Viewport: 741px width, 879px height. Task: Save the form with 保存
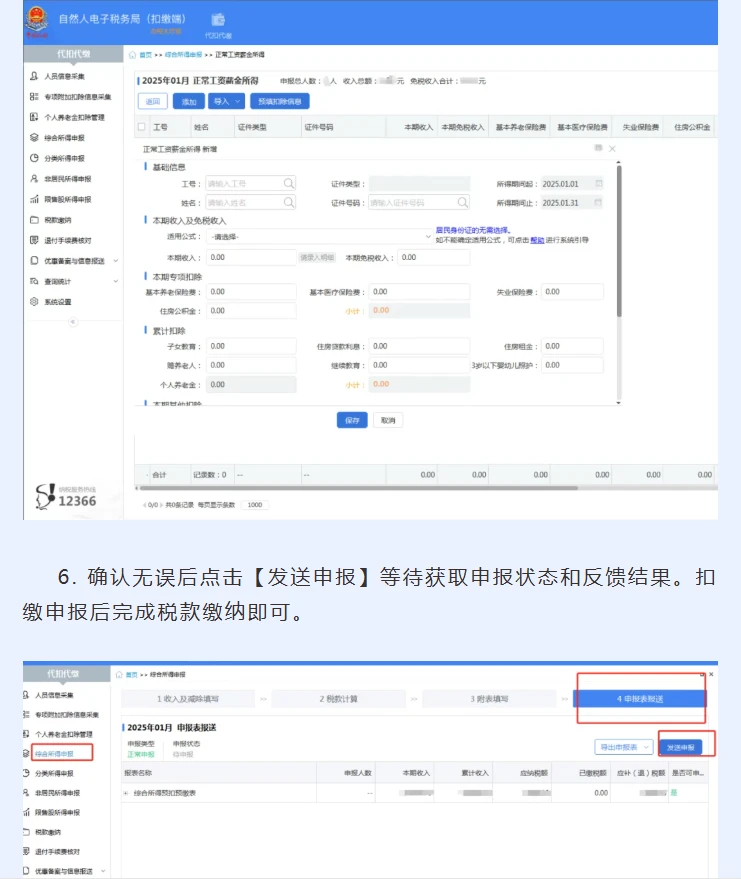(352, 420)
